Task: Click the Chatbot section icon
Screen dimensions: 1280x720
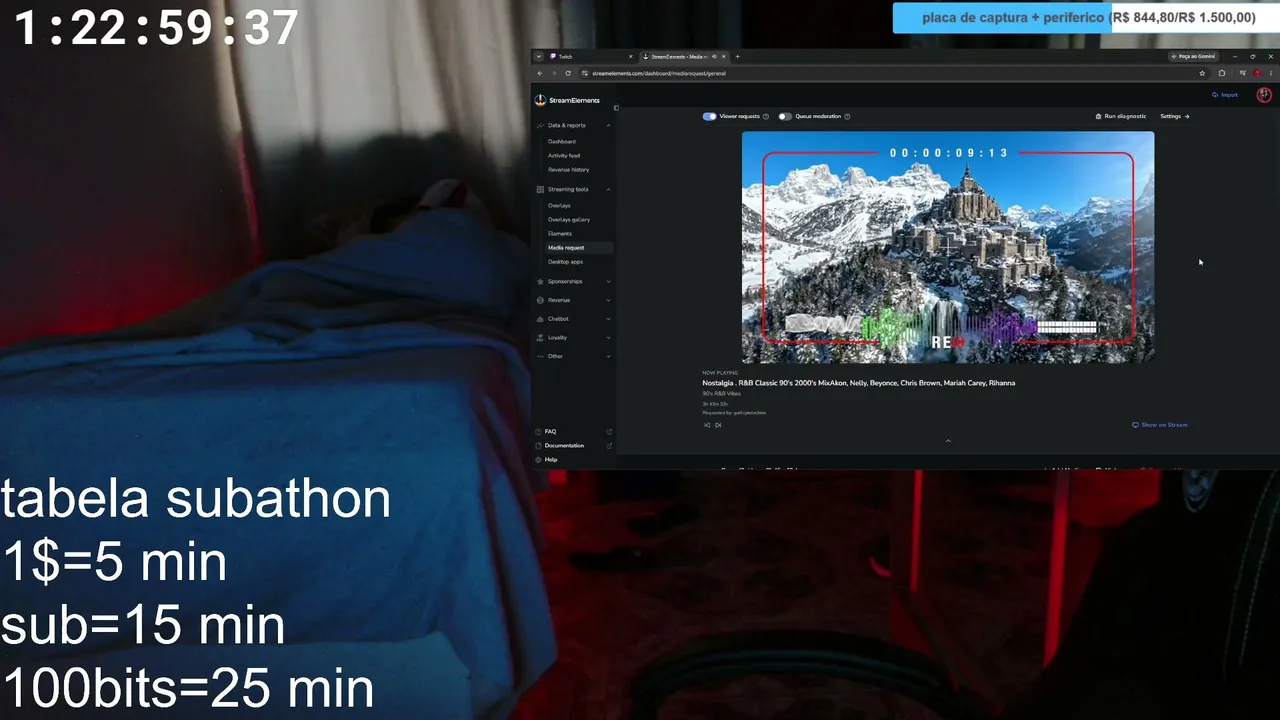Action: tap(540, 319)
